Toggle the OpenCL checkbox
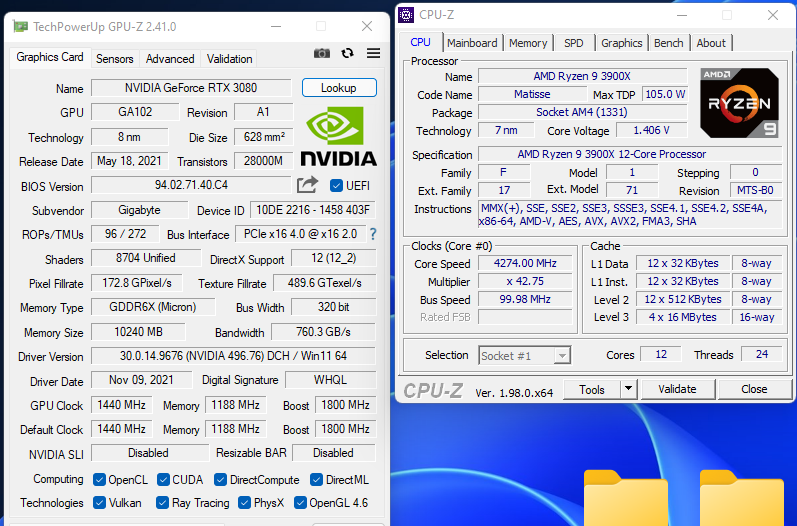 (100, 480)
